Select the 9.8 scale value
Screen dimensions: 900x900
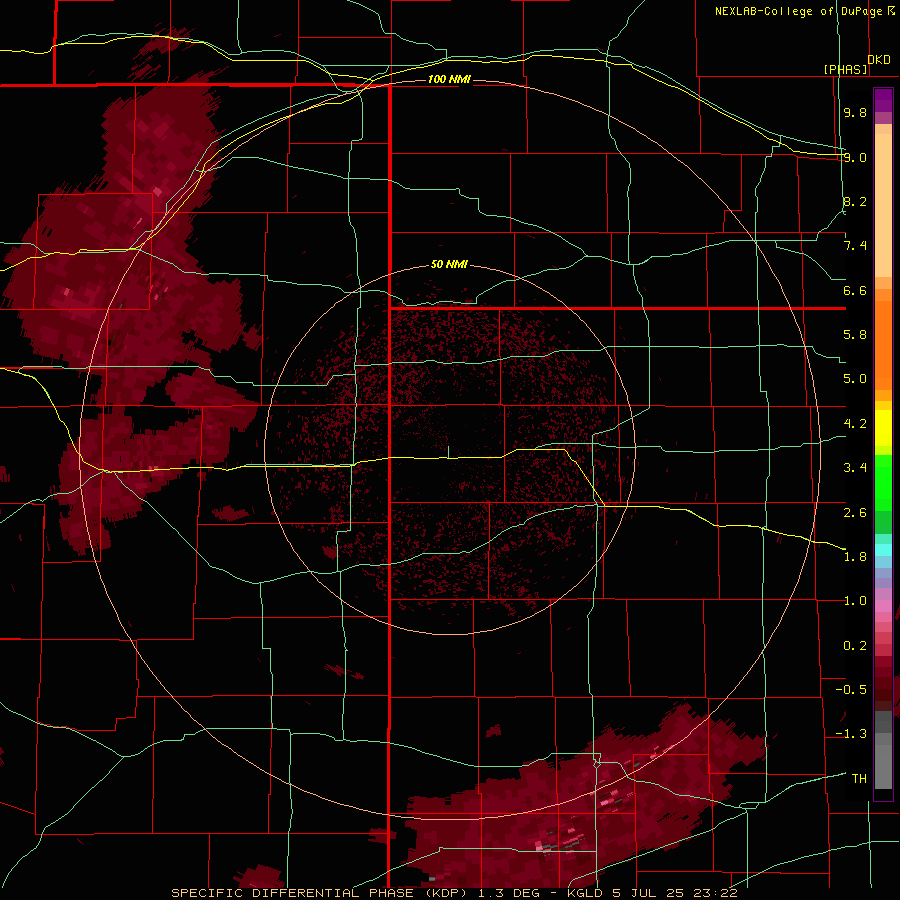(x=855, y=112)
